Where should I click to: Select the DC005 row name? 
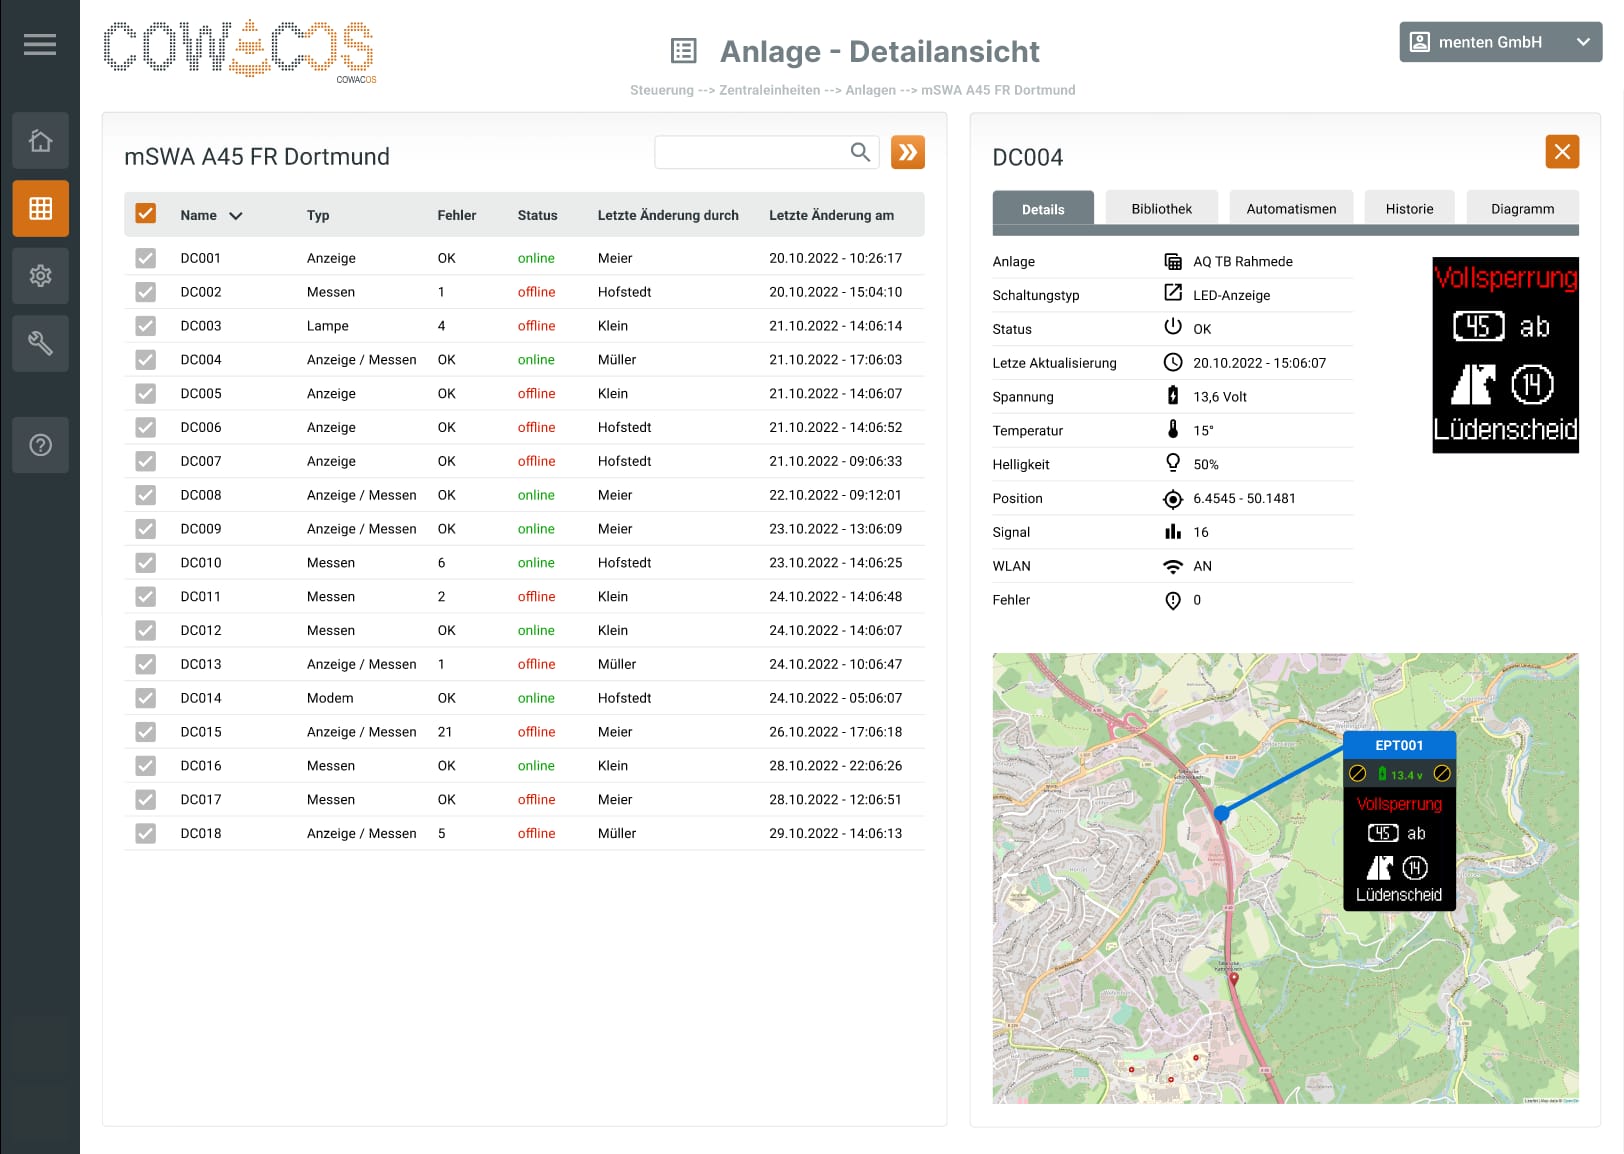click(x=201, y=393)
